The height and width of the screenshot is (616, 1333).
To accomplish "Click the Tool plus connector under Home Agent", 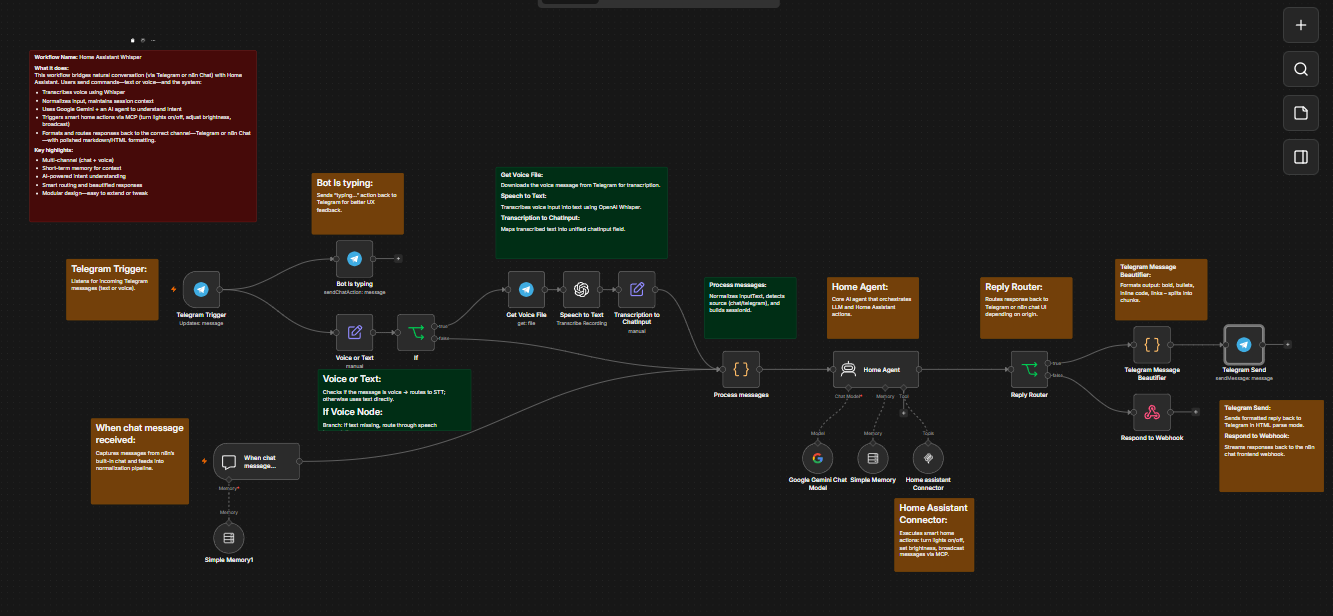I will [904, 413].
